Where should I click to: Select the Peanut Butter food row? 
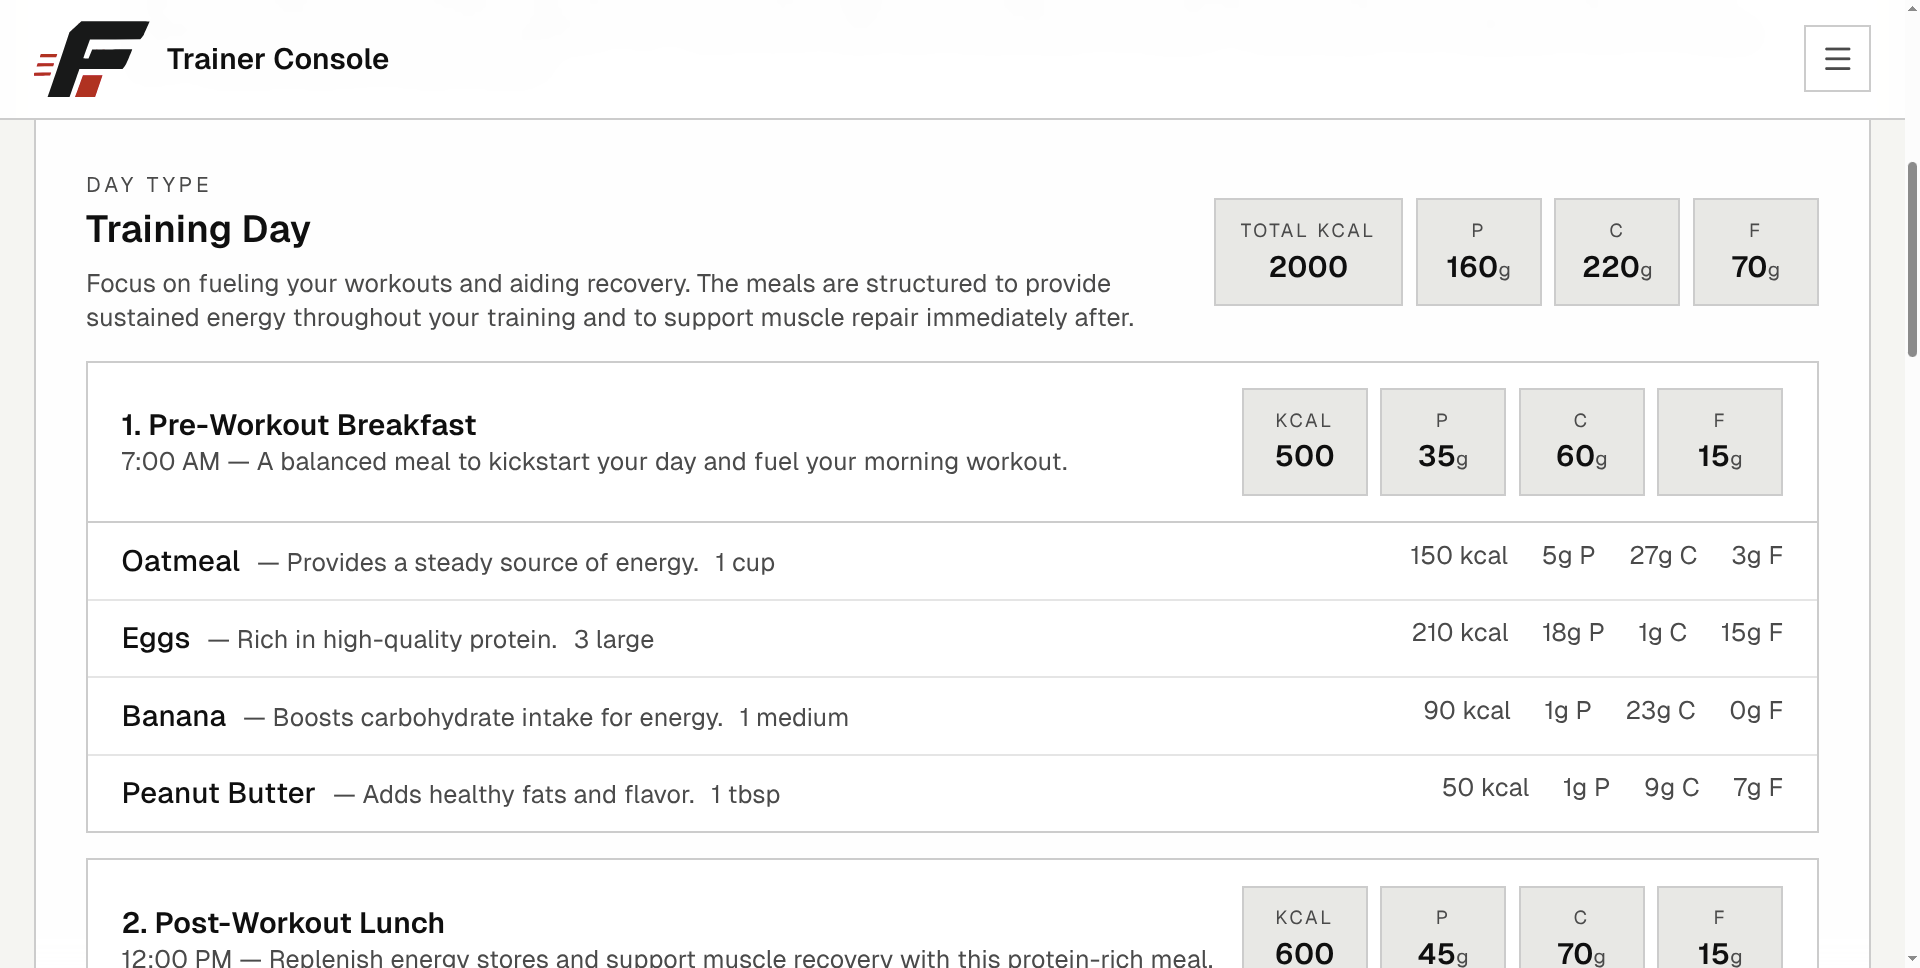coord(952,793)
